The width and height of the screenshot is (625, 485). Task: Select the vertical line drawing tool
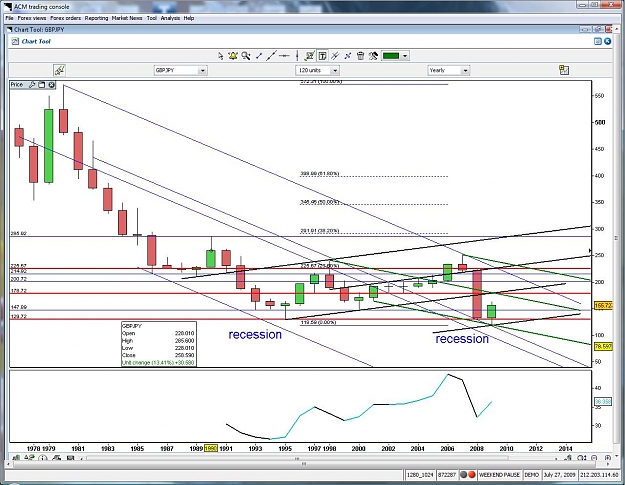click(x=297, y=56)
